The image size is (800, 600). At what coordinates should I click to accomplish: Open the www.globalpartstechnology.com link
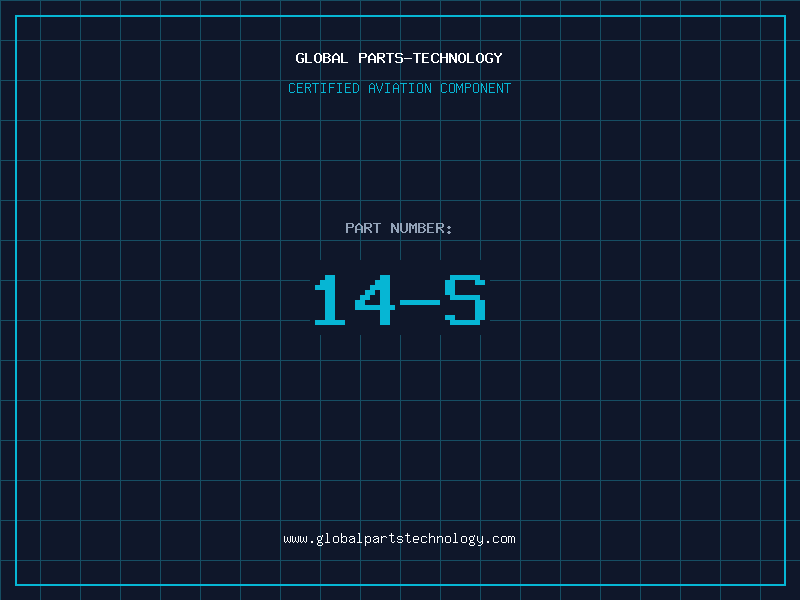[399, 539]
